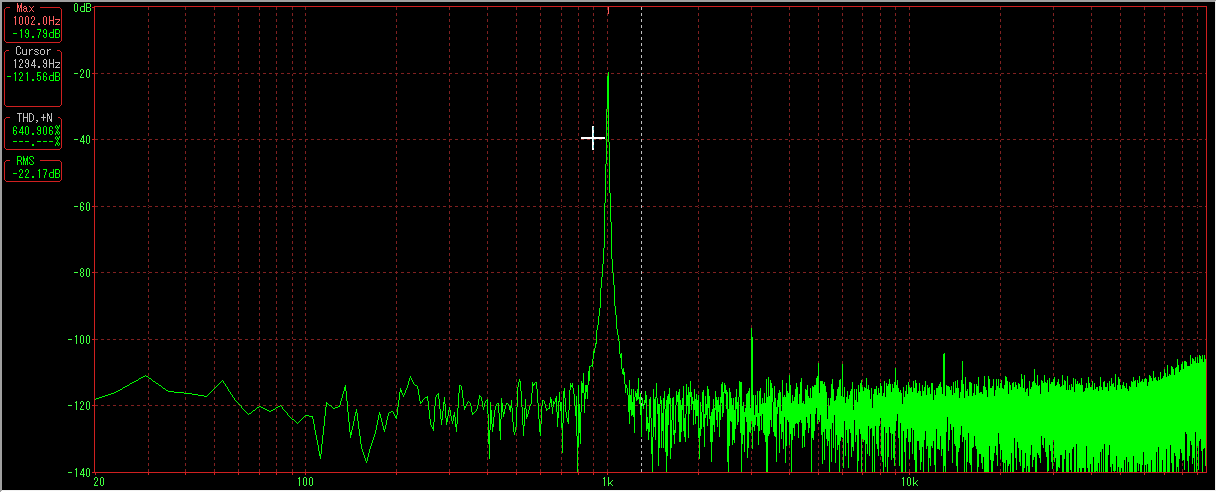Click the -40 label on vertical axis
The height and width of the screenshot is (492, 1217).
[x=82, y=140]
